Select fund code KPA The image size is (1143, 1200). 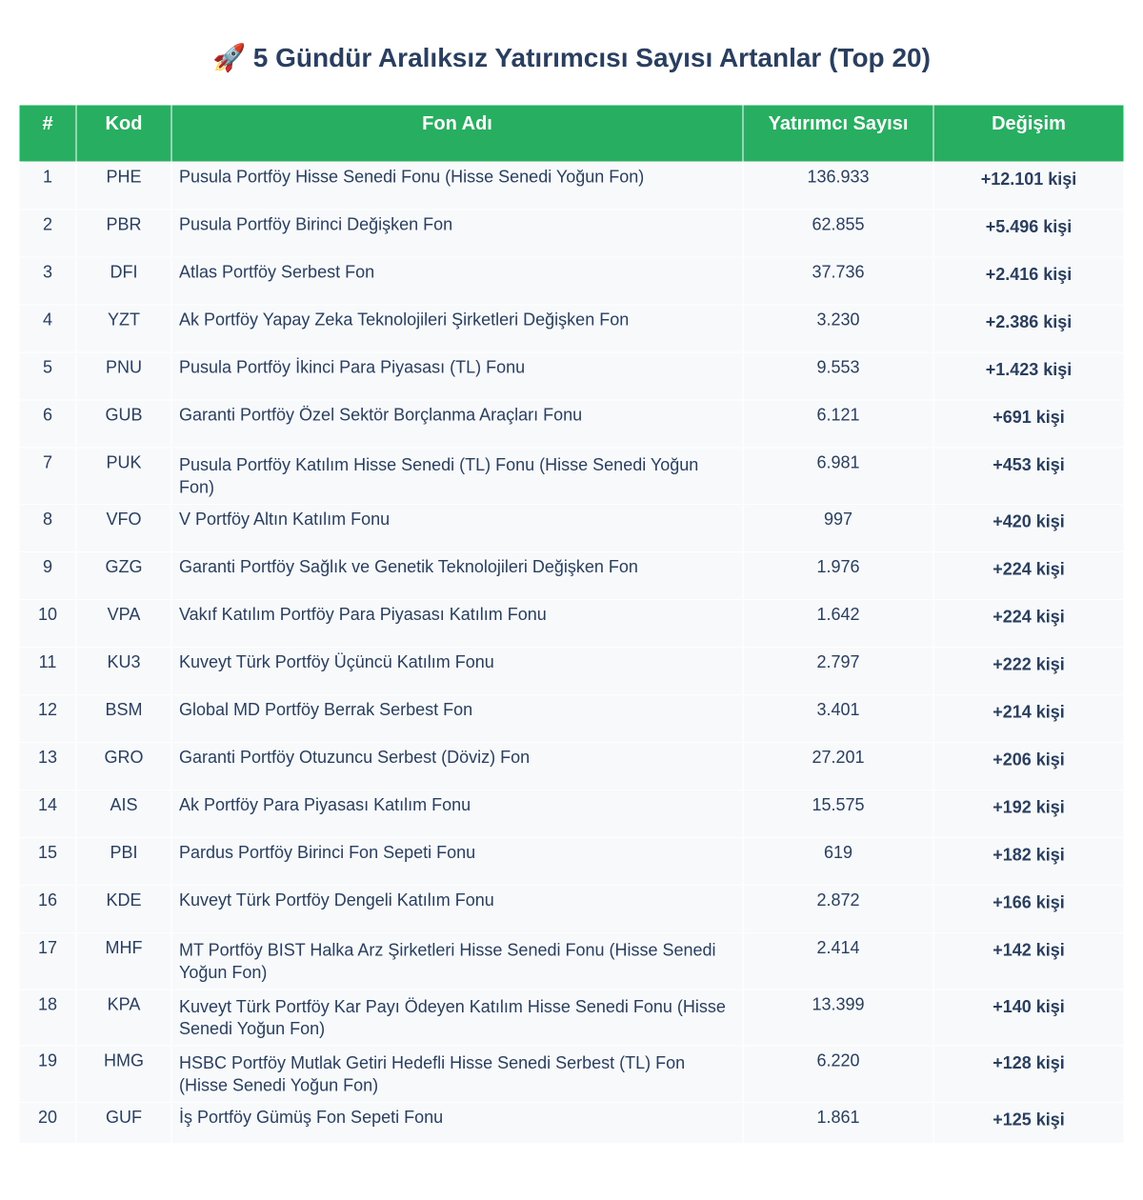[x=124, y=1004]
